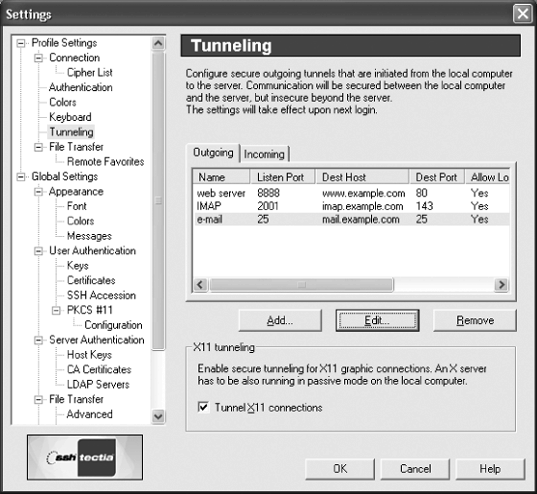Cancel the Settings dialog
This screenshot has height=494, width=537.
[x=415, y=469]
